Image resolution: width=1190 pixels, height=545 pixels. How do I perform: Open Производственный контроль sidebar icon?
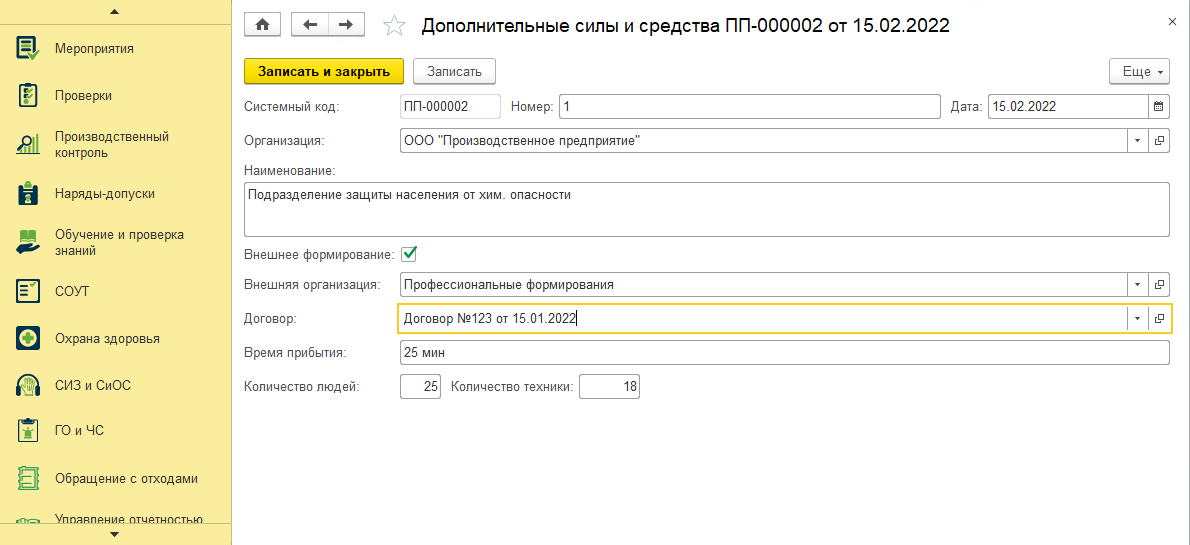(28, 144)
